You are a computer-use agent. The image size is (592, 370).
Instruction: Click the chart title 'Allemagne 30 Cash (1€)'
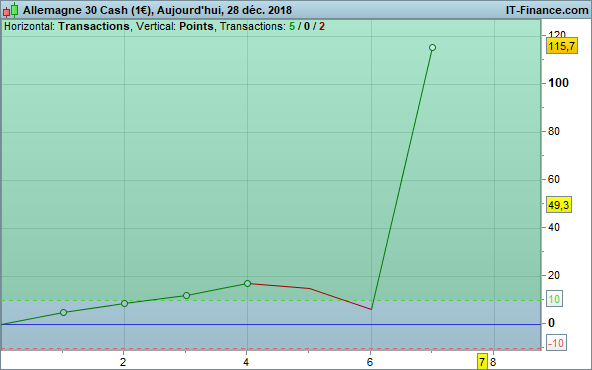click(87, 10)
